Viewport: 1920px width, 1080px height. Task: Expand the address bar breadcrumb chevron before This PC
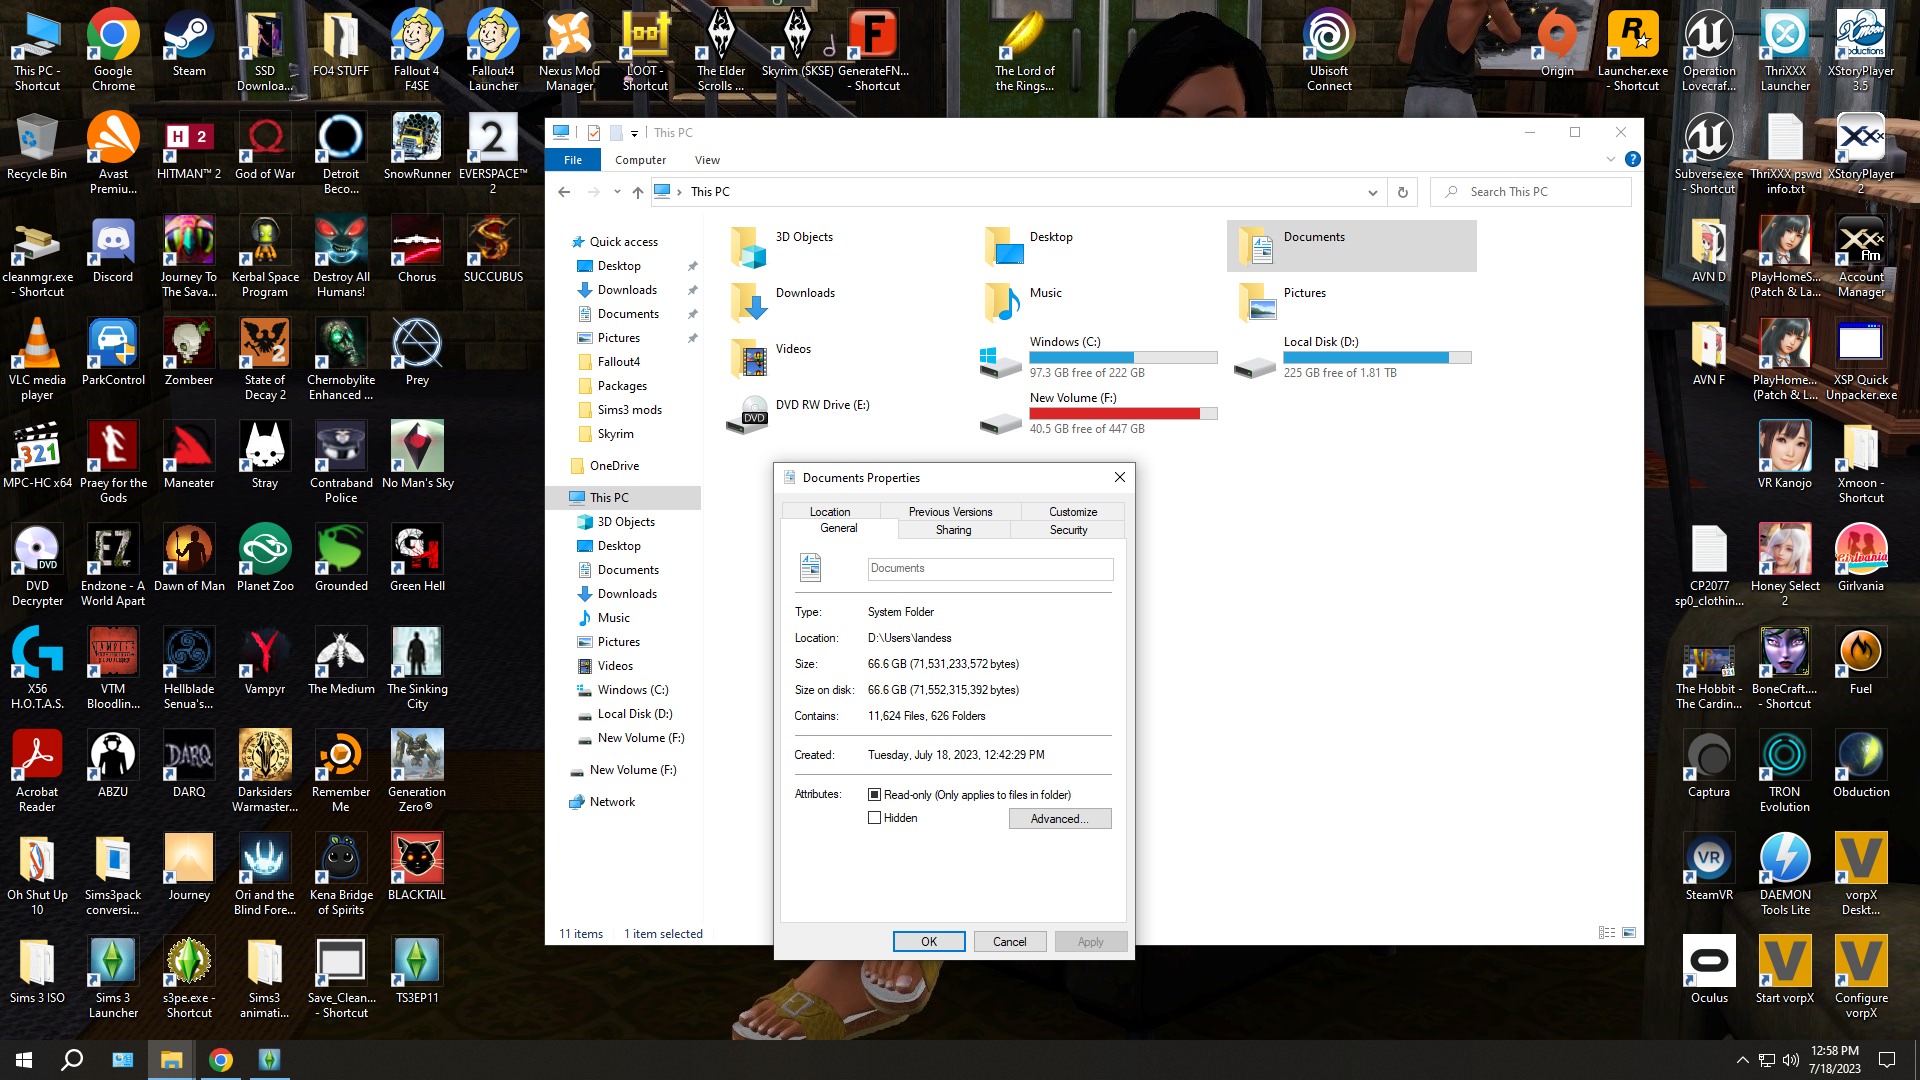(679, 192)
